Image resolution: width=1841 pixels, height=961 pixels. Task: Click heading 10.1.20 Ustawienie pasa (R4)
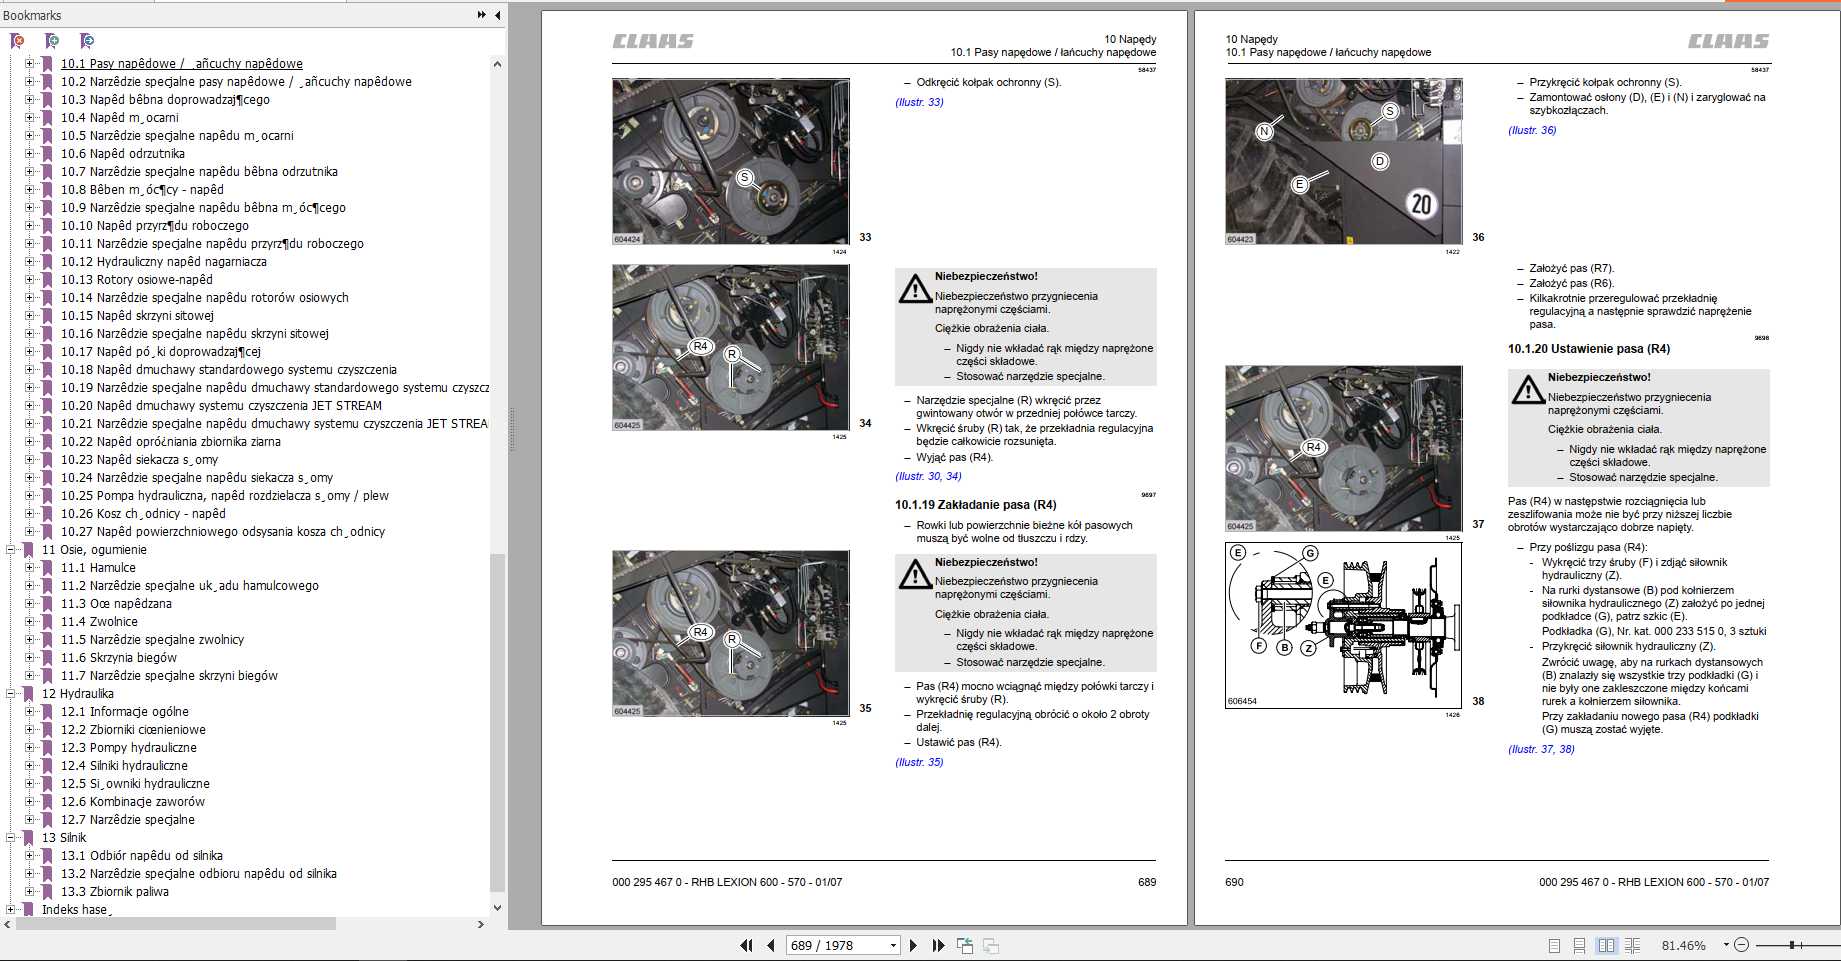(x=1589, y=349)
